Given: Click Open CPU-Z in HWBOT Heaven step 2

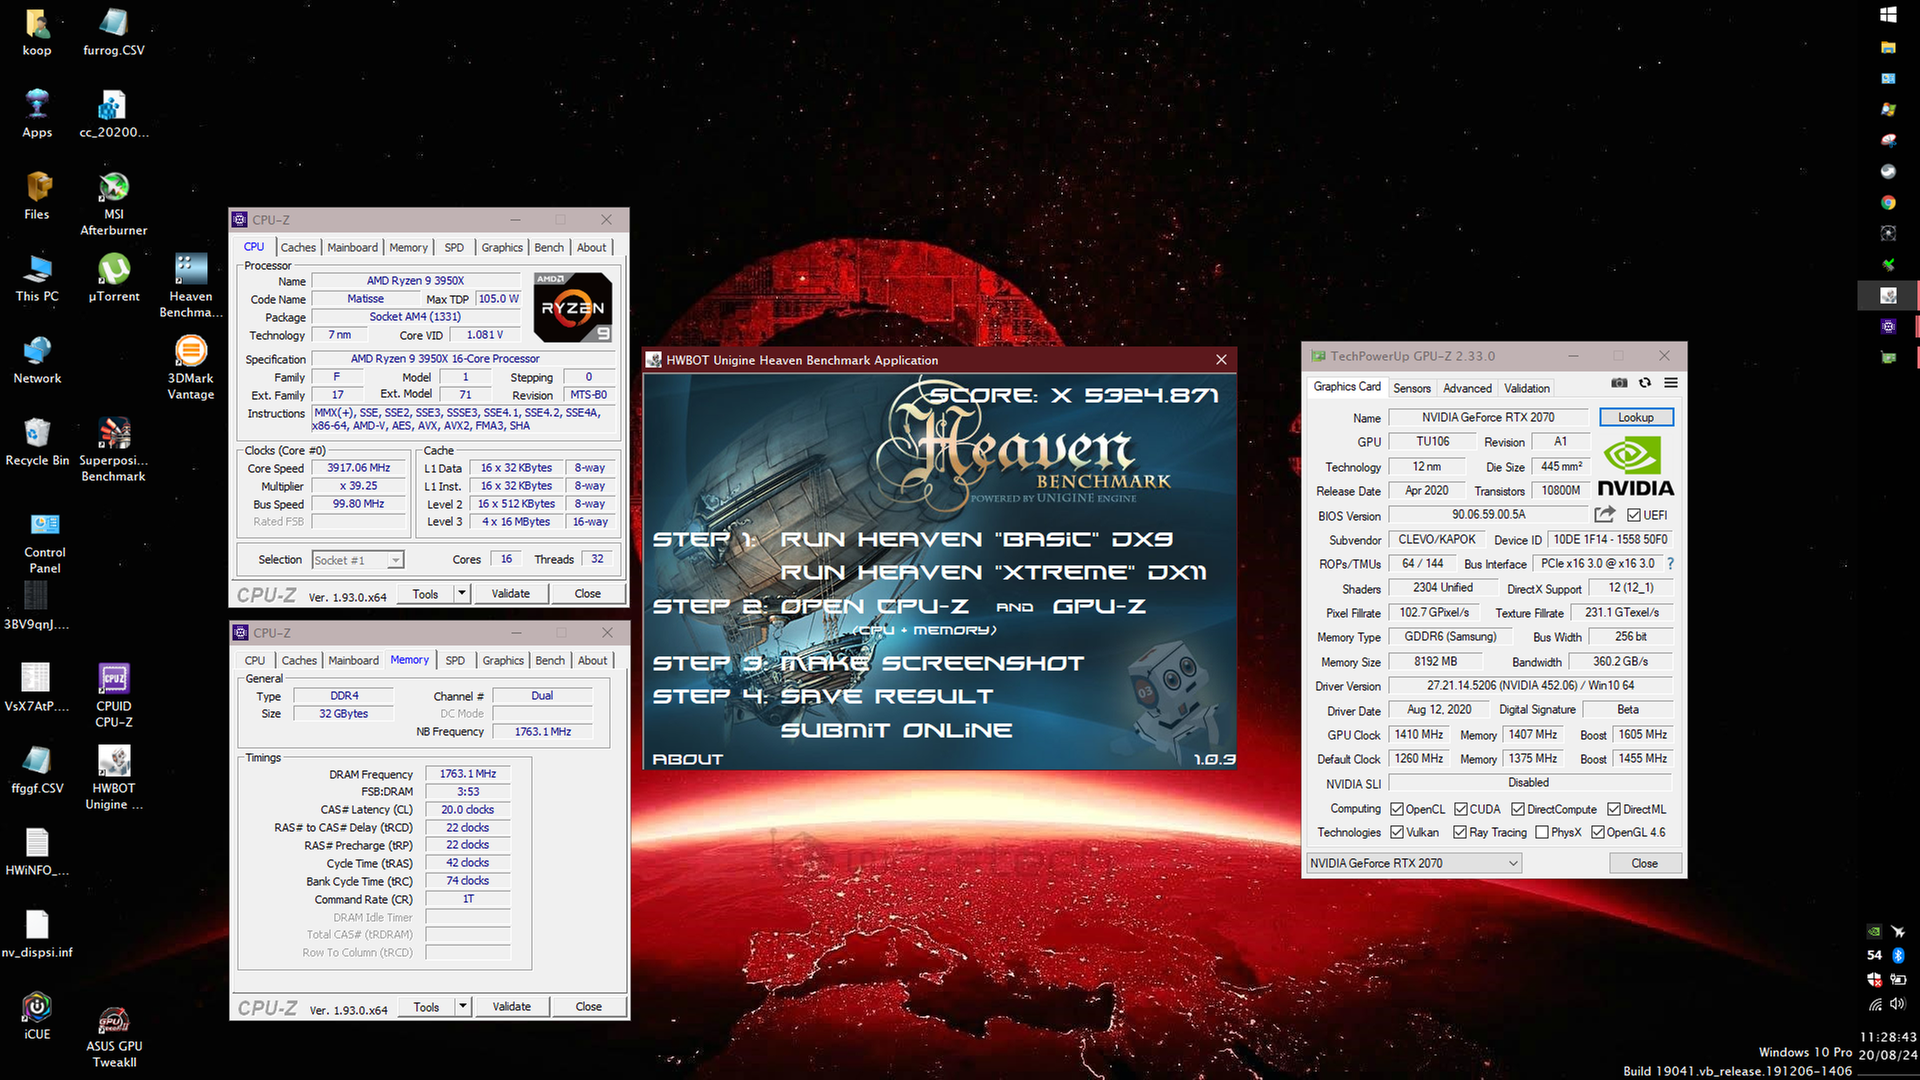Looking at the screenshot, I should tap(874, 606).
